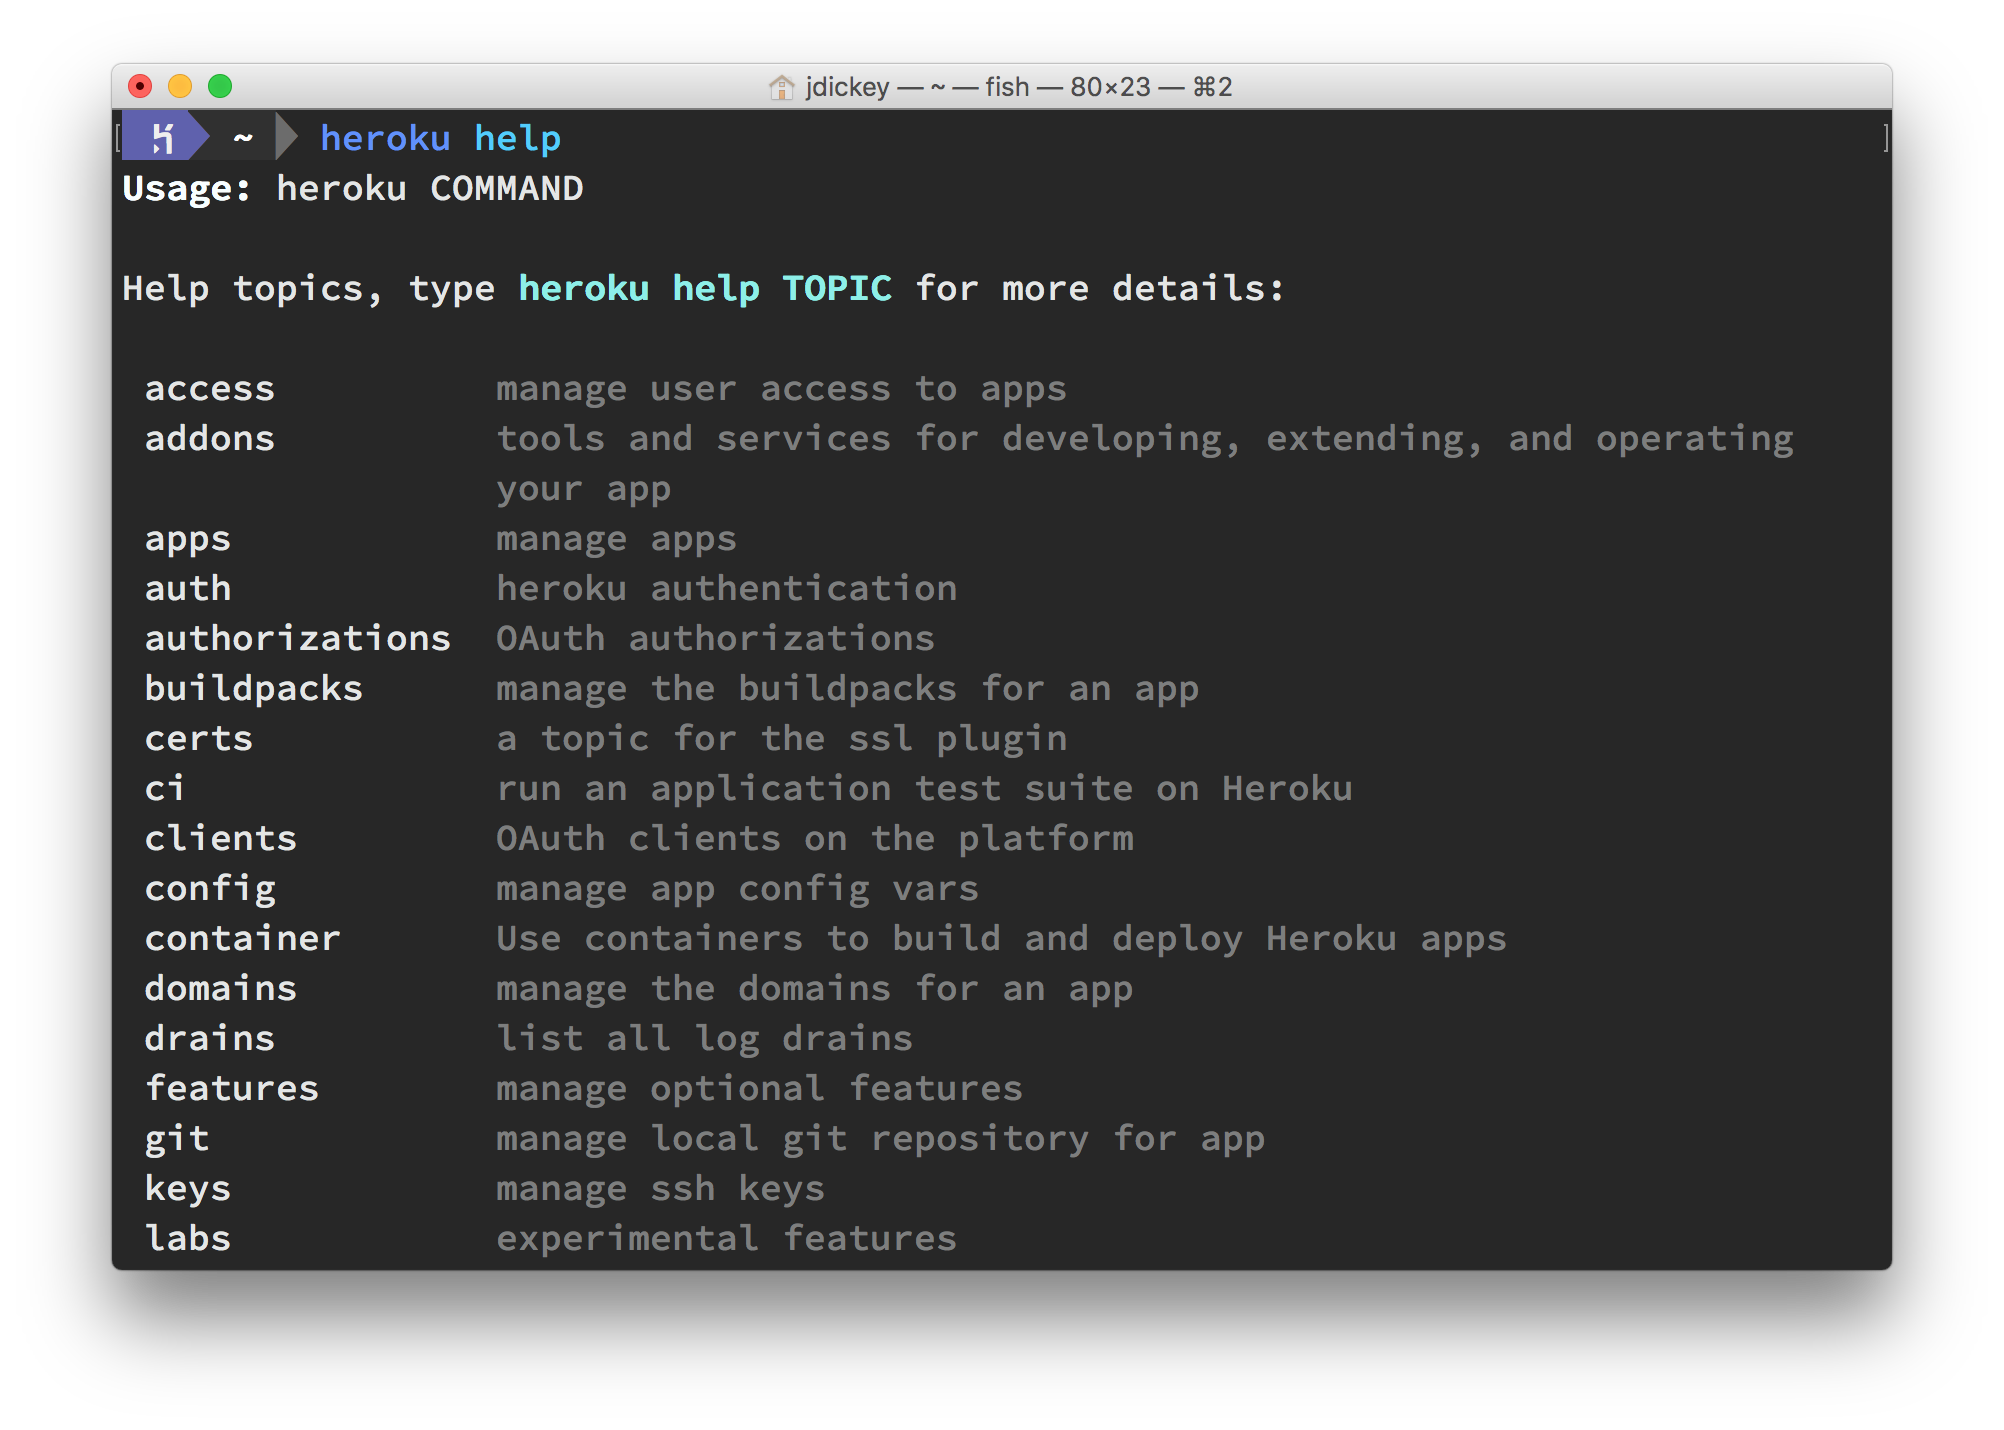Click the 'labs' topic name
Screen dimensions: 2004x1430
(x=188, y=1238)
